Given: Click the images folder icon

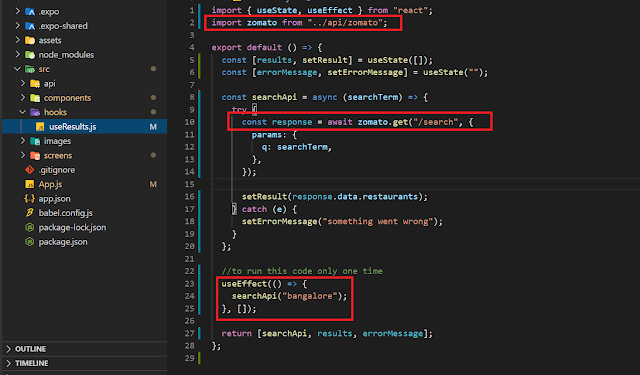Looking at the screenshot, I should (35, 141).
